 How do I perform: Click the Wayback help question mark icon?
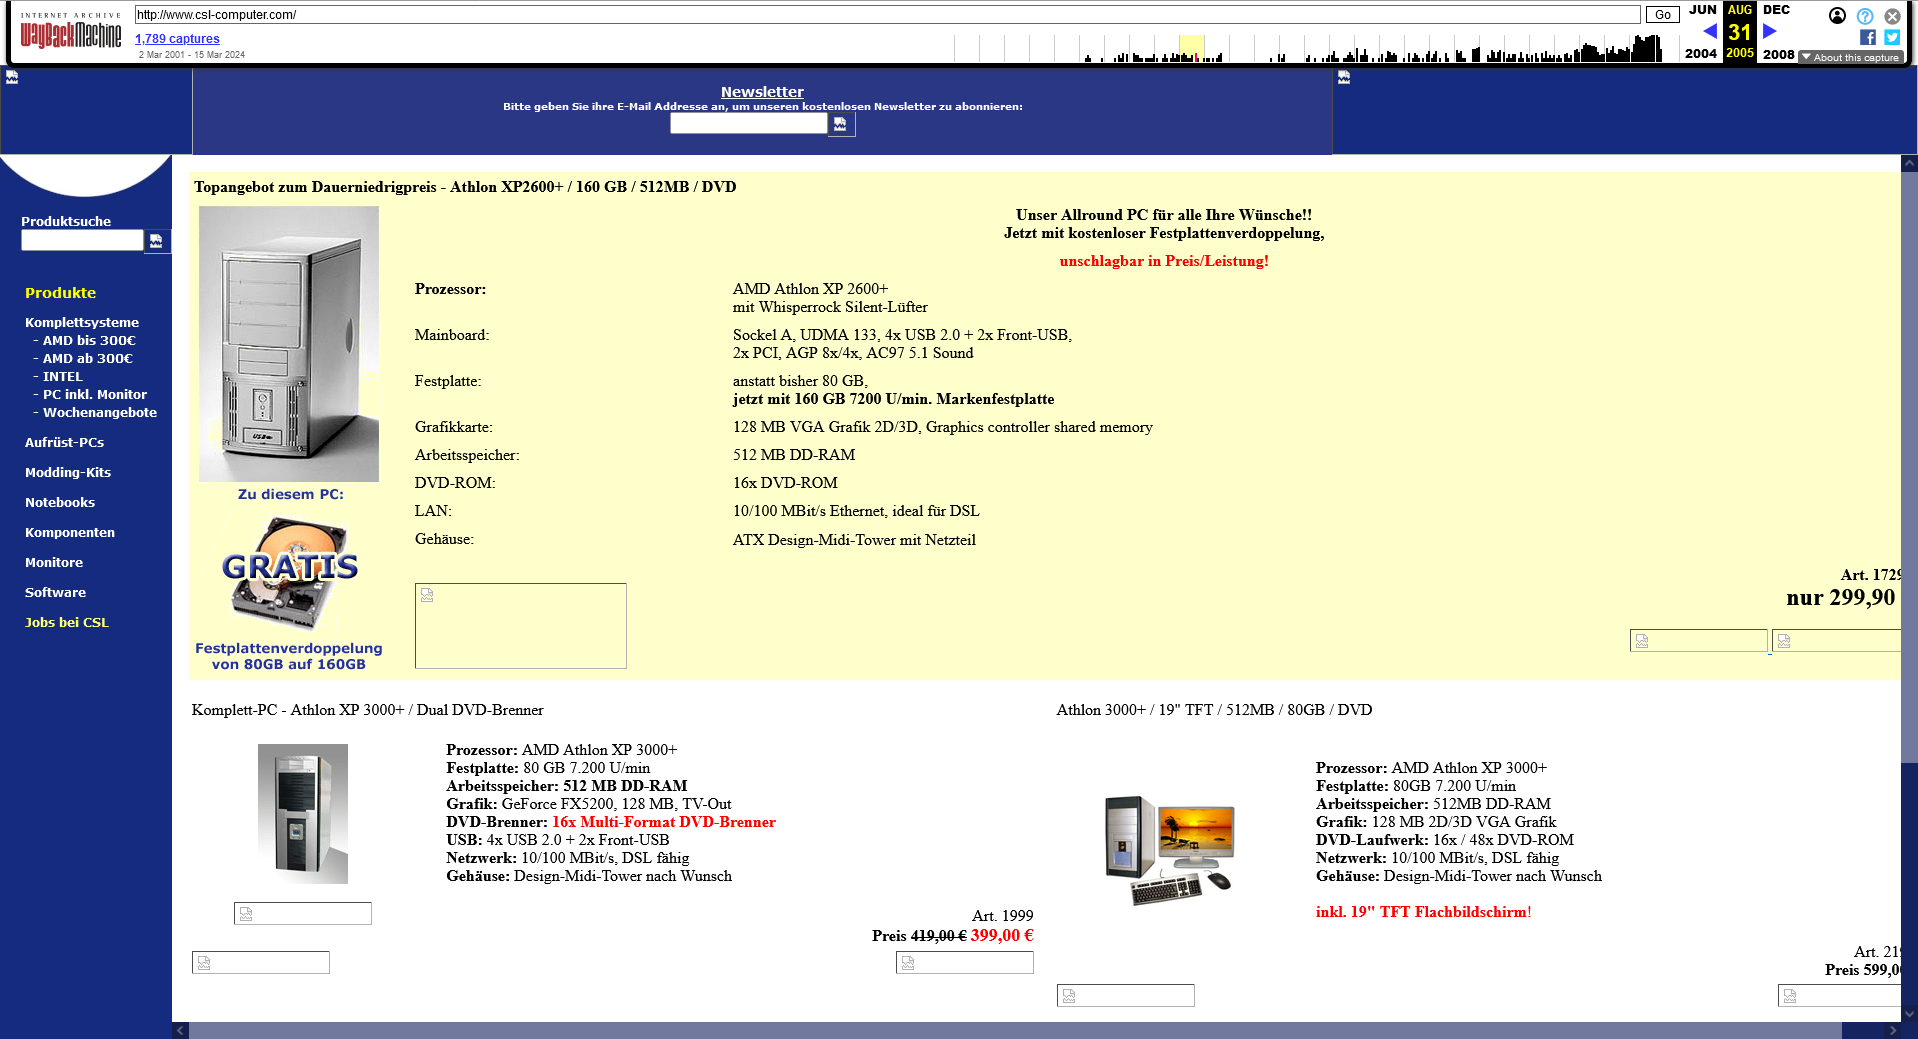[1865, 16]
